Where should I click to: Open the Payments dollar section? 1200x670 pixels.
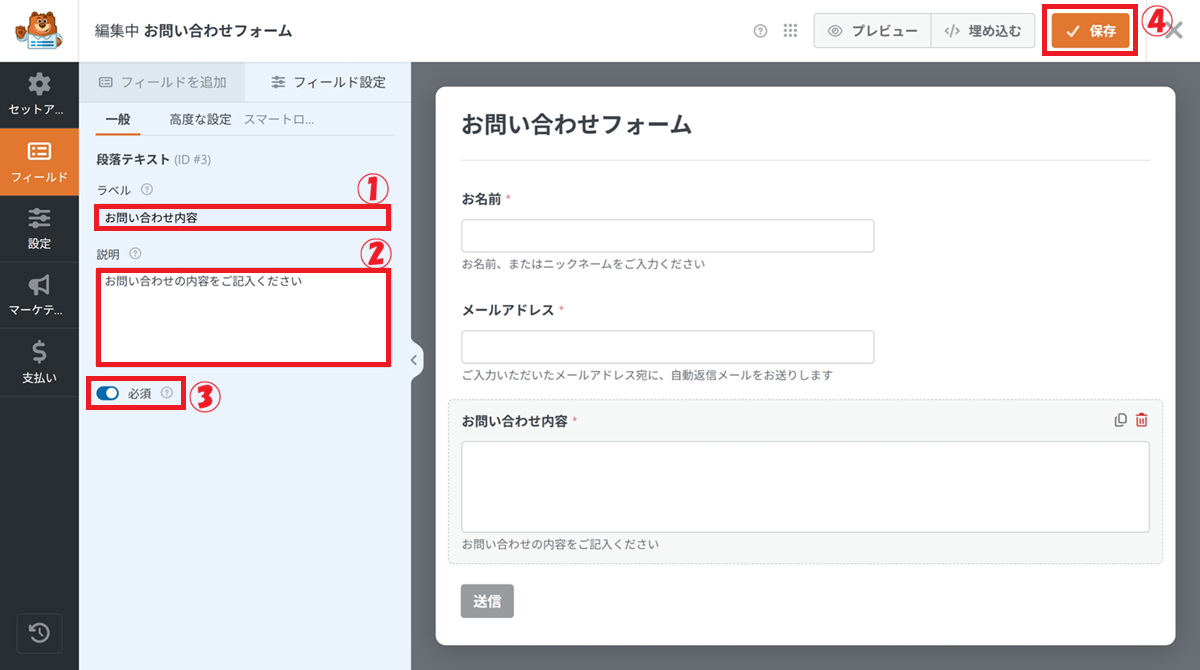click(39, 362)
